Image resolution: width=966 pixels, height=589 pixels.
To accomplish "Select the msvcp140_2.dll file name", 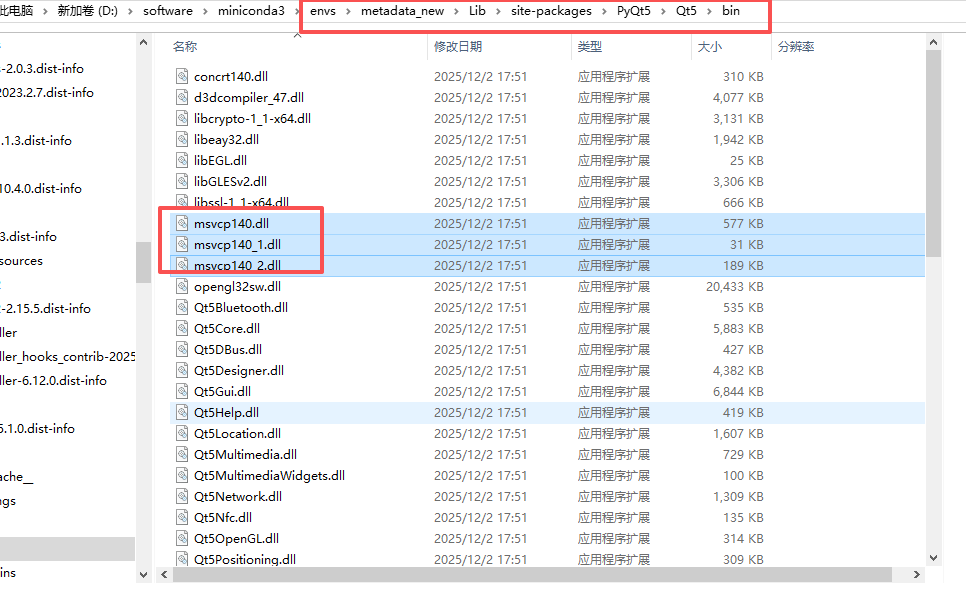I will (237, 266).
